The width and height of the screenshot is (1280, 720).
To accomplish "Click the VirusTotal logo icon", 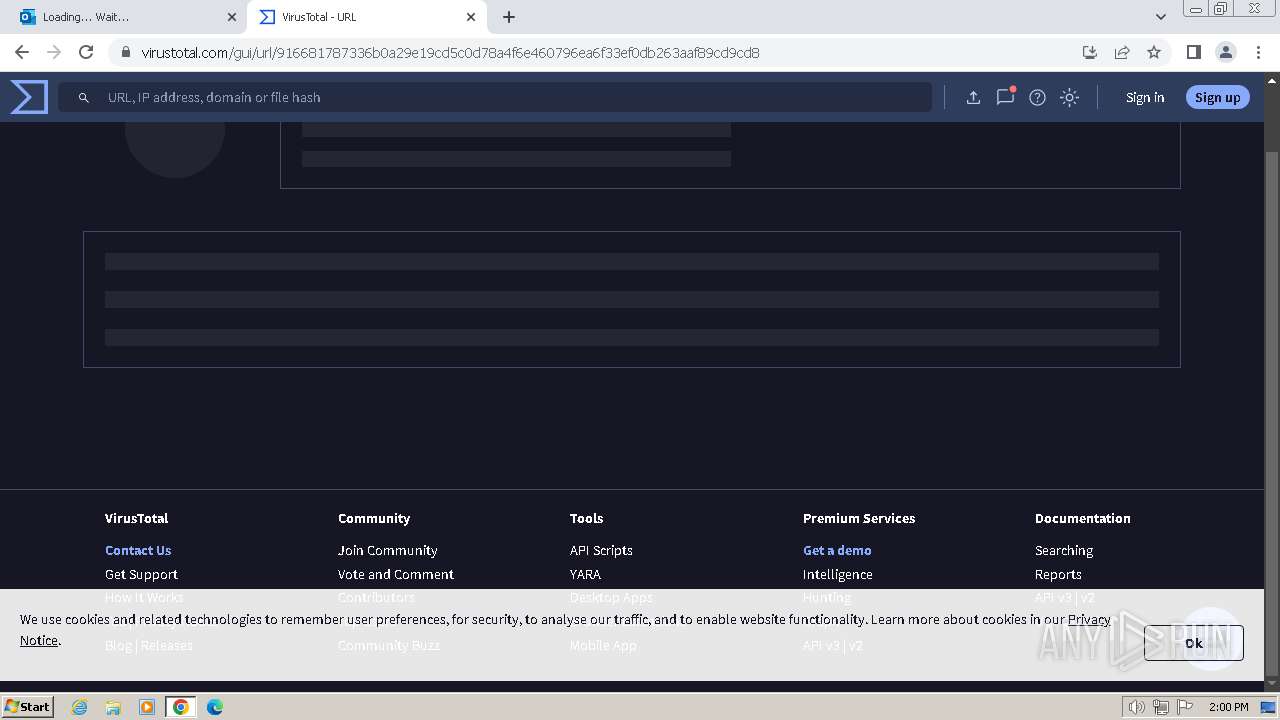I will [29, 97].
